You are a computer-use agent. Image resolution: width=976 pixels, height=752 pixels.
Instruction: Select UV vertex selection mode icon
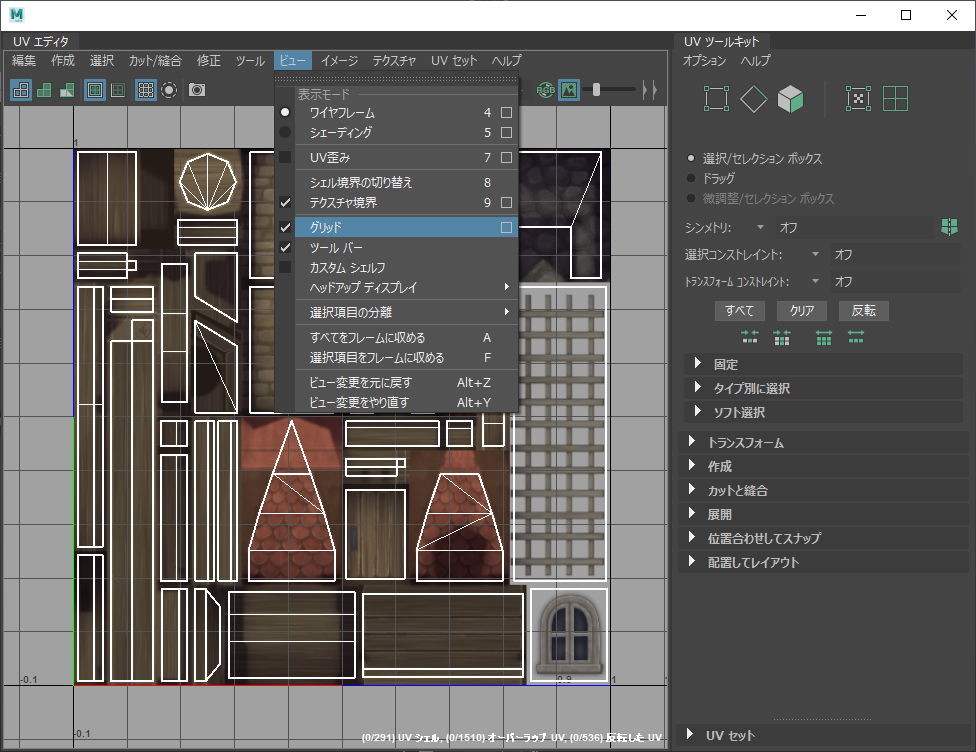(716, 98)
